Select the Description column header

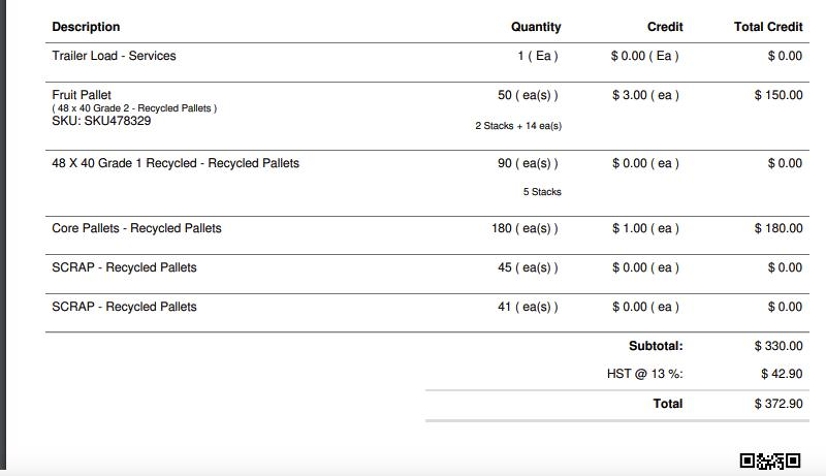(x=86, y=27)
